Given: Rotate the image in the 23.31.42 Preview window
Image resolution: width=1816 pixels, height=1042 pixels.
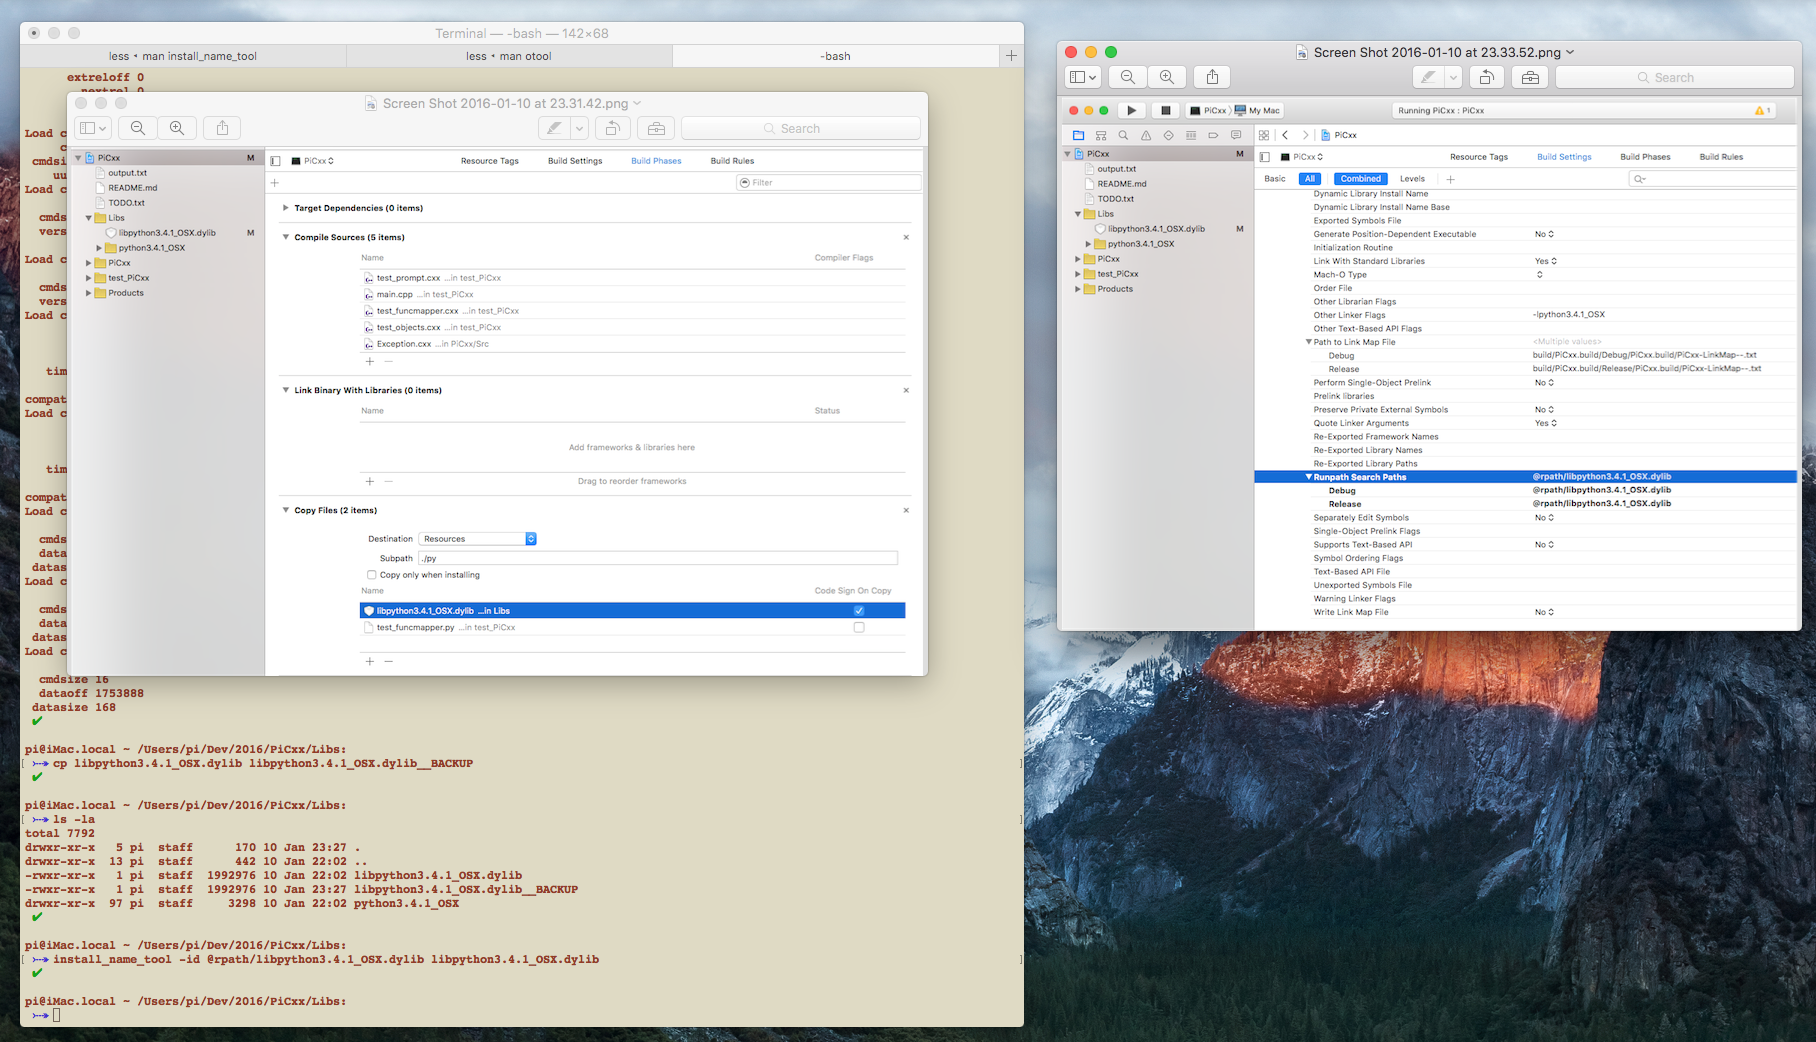Looking at the screenshot, I should [x=613, y=128].
